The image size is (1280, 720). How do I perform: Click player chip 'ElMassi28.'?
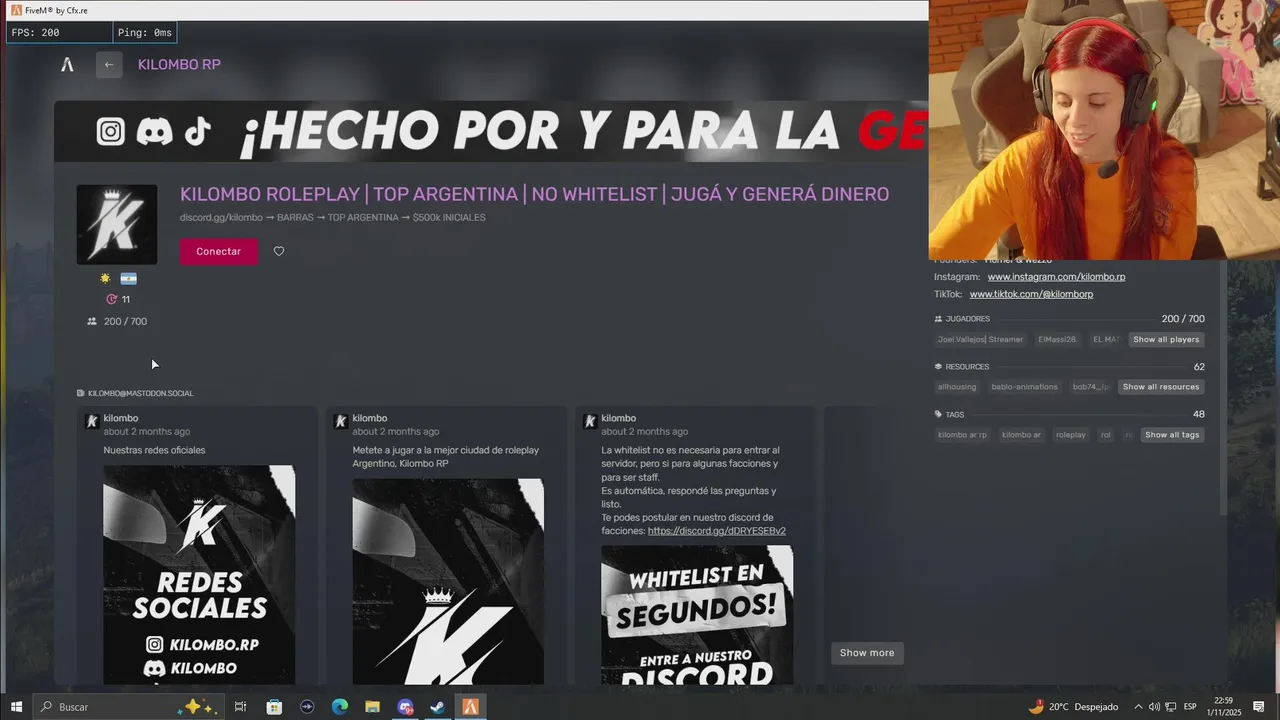(1057, 340)
